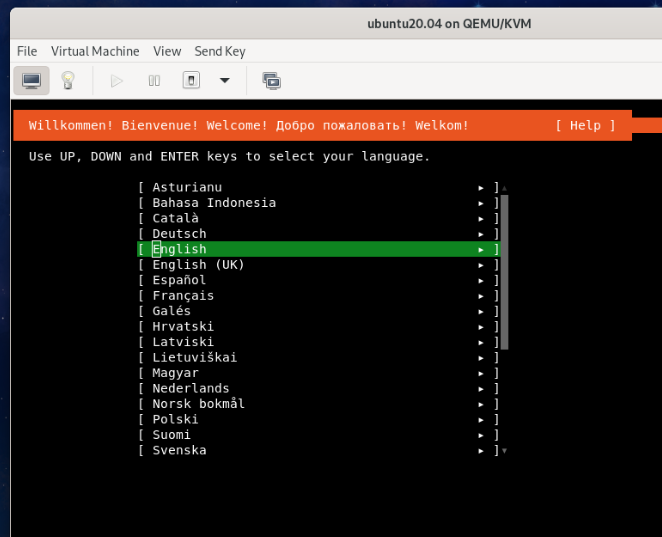Pick Français in the language list
The height and width of the screenshot is (537, 662).
[x=183, y=296]
